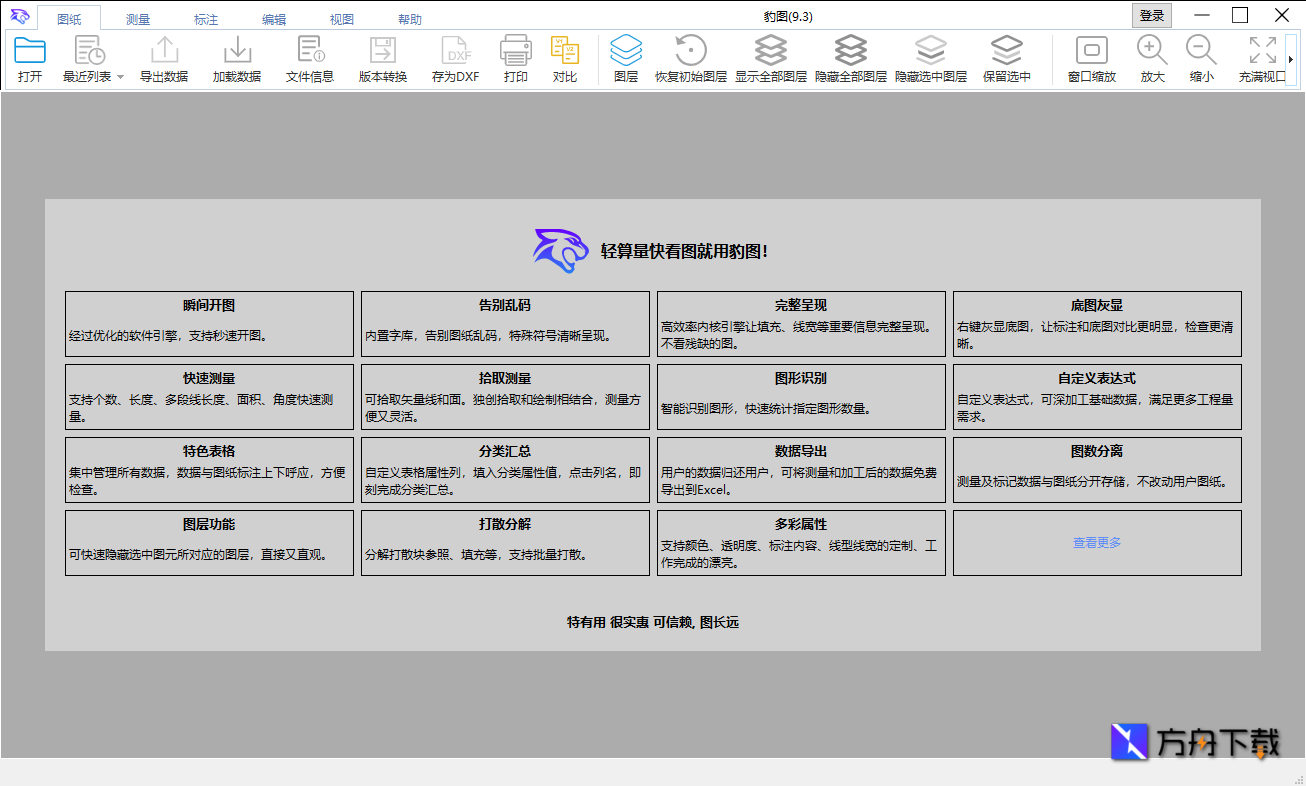Show all layers using 显示全部图层
The width and height of the screenshot is (1306, 786).
point(770,57)
